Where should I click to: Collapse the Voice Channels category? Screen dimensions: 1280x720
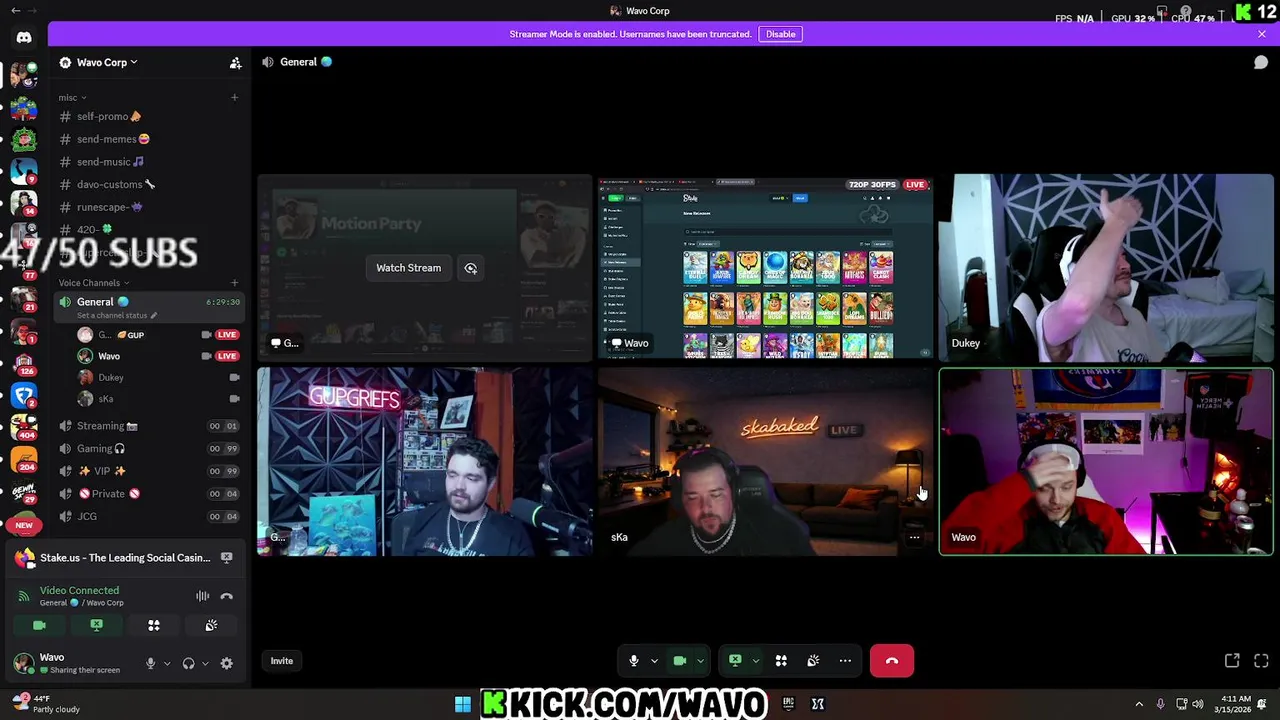pyautogui.click(x=94, y=283)
